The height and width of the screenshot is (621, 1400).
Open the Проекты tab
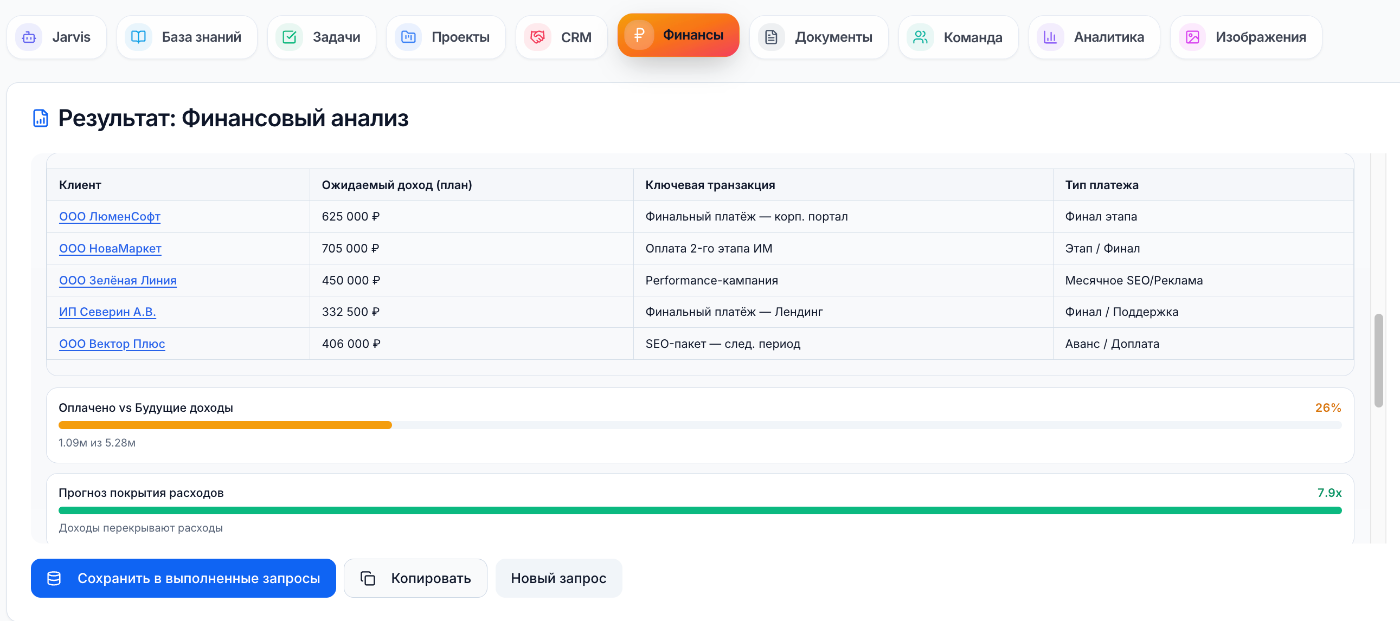click(446, 37)
